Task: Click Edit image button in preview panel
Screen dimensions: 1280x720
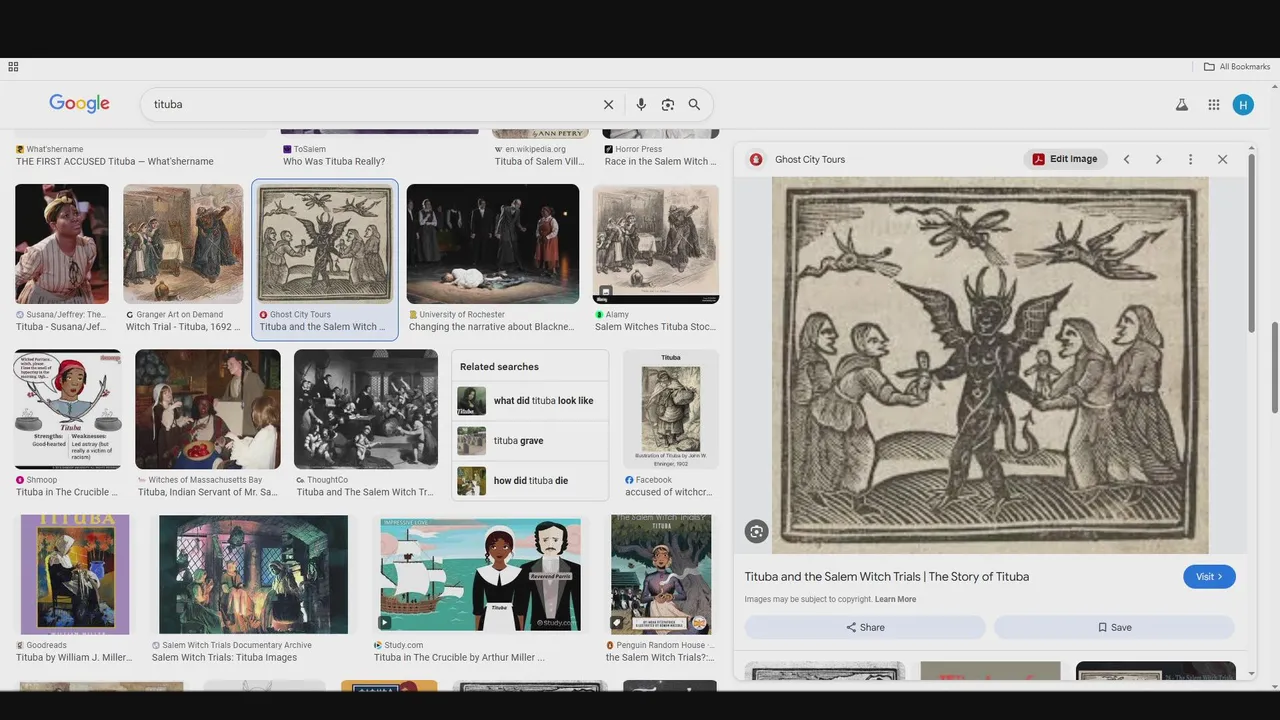Action: (x=1066, y=159)
